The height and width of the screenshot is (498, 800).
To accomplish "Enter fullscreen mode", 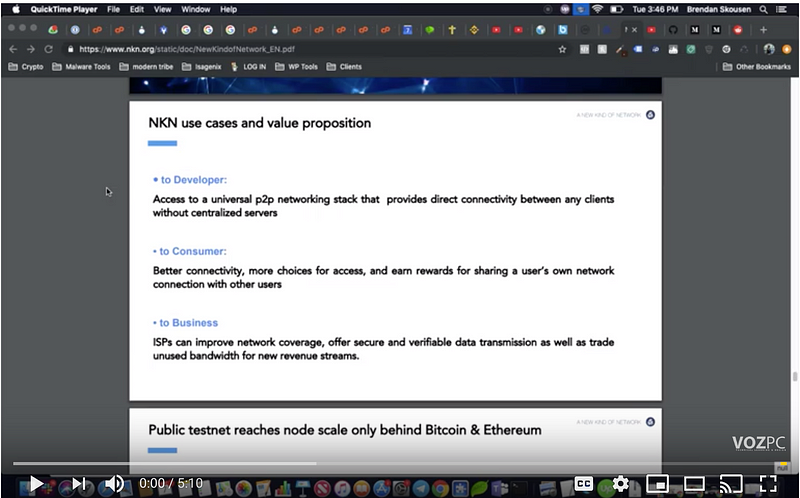I will pyautogui.click(x=768, y=483).
